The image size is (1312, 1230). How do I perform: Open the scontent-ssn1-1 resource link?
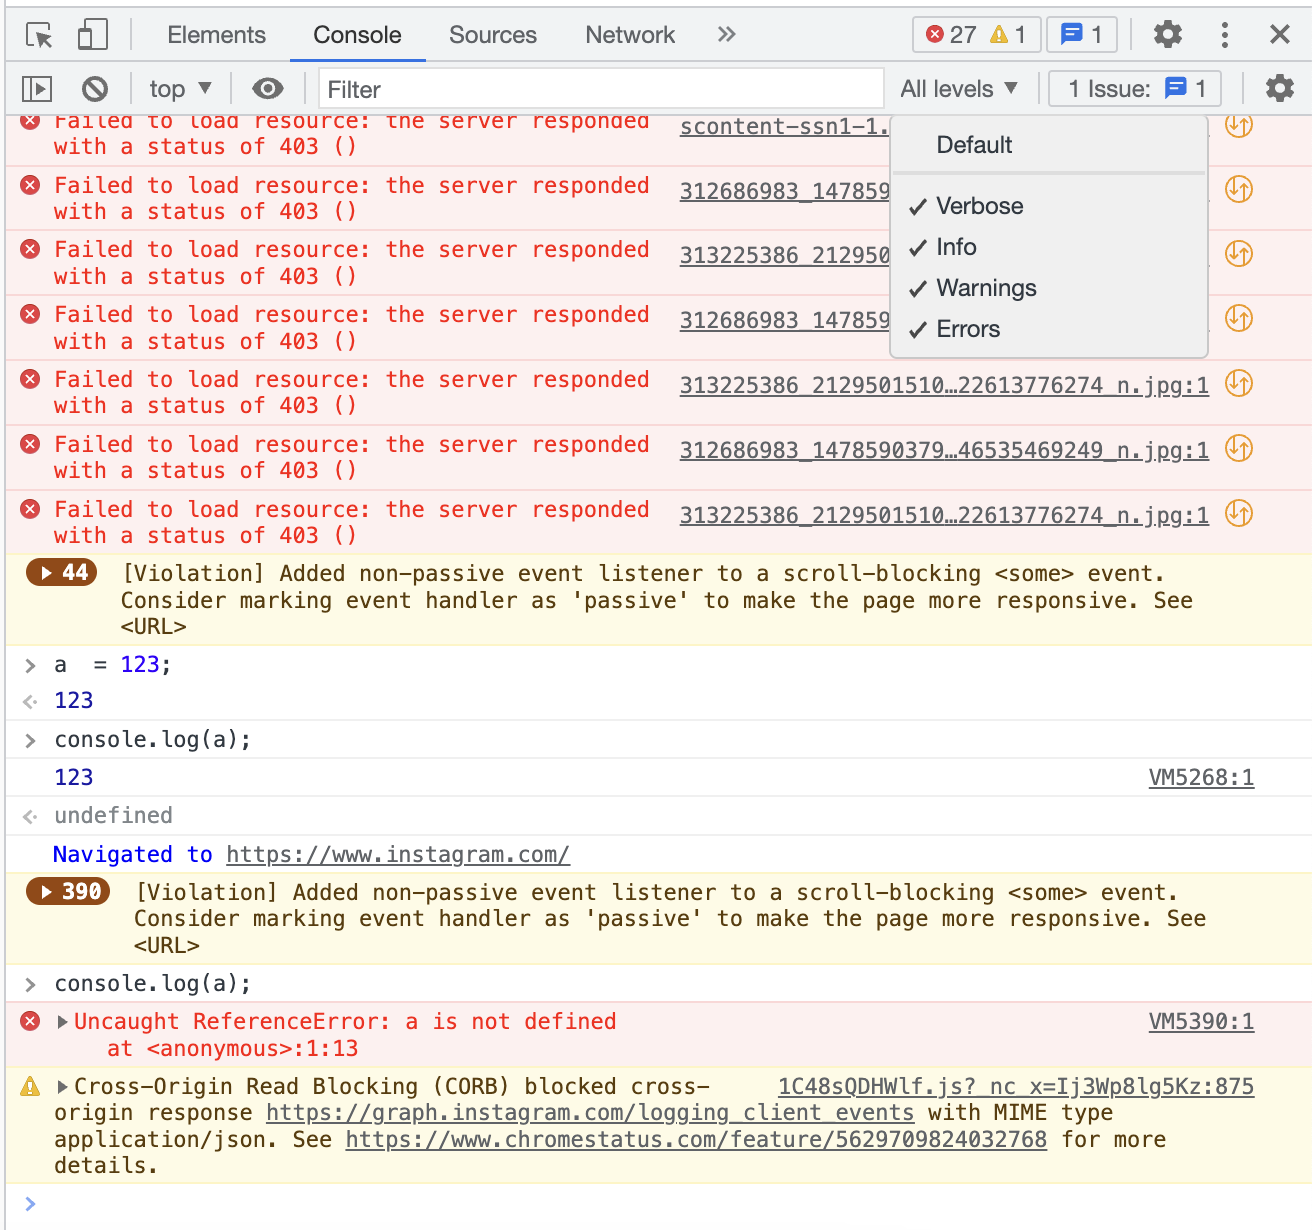[784, 127]
